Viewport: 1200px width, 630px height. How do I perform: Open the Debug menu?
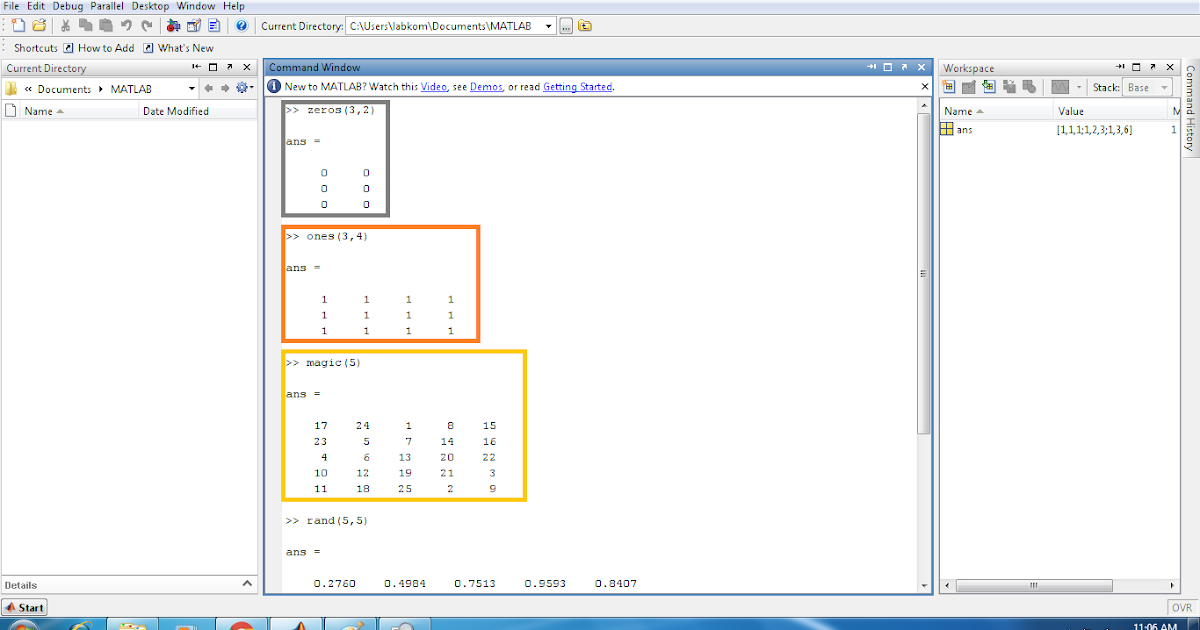click(x=67, y=6)
